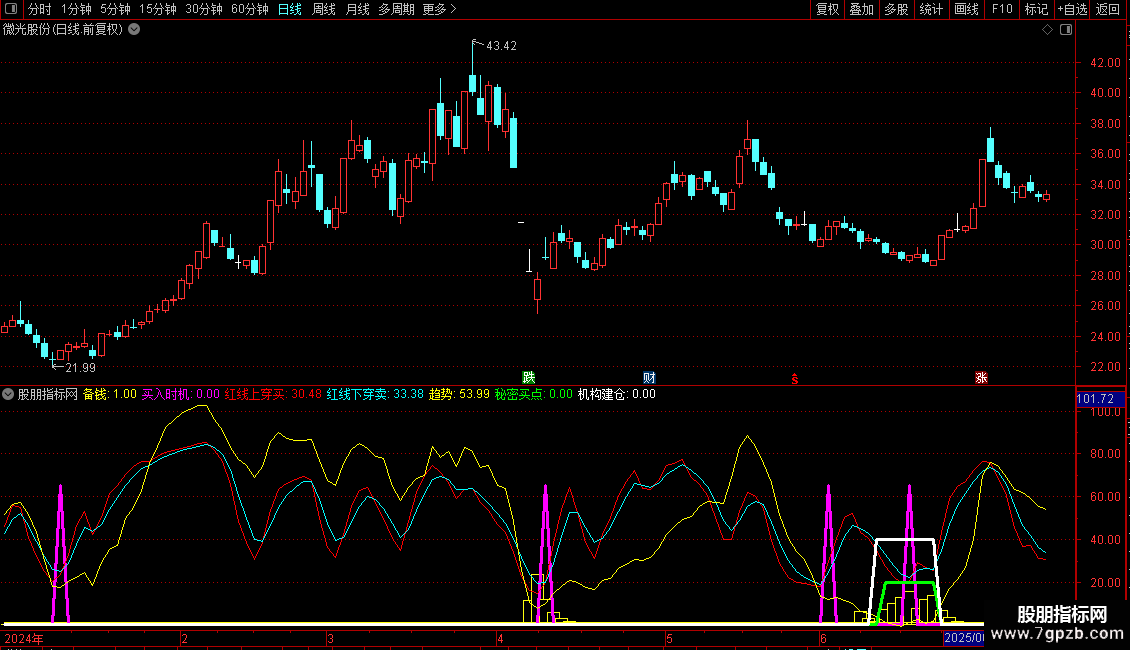Click the highlighted 2025 date label
The height and width of the screenshot is (650, 1130).
964,638
